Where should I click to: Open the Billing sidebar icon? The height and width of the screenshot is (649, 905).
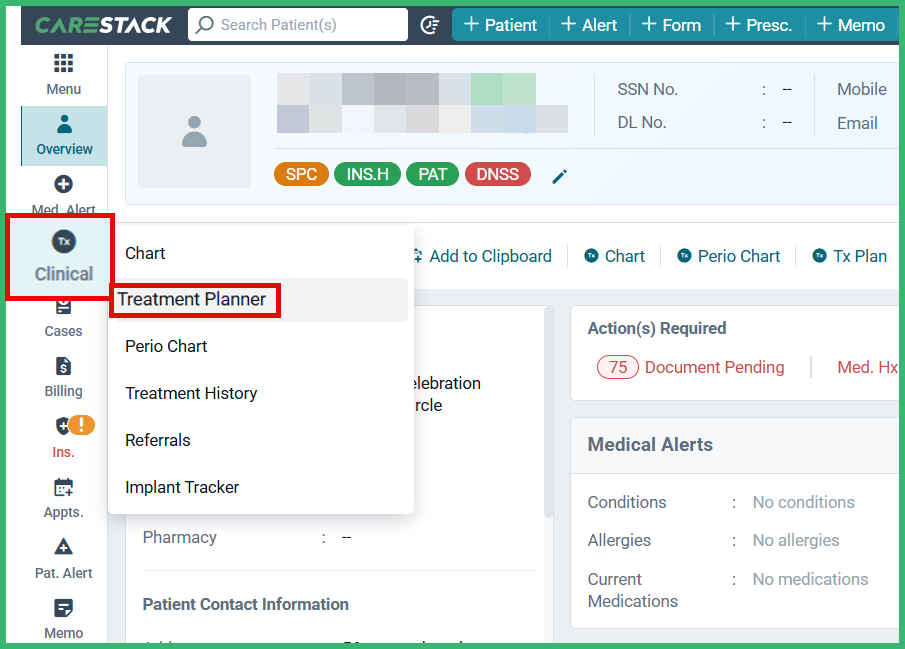click(x=63, y=366)
